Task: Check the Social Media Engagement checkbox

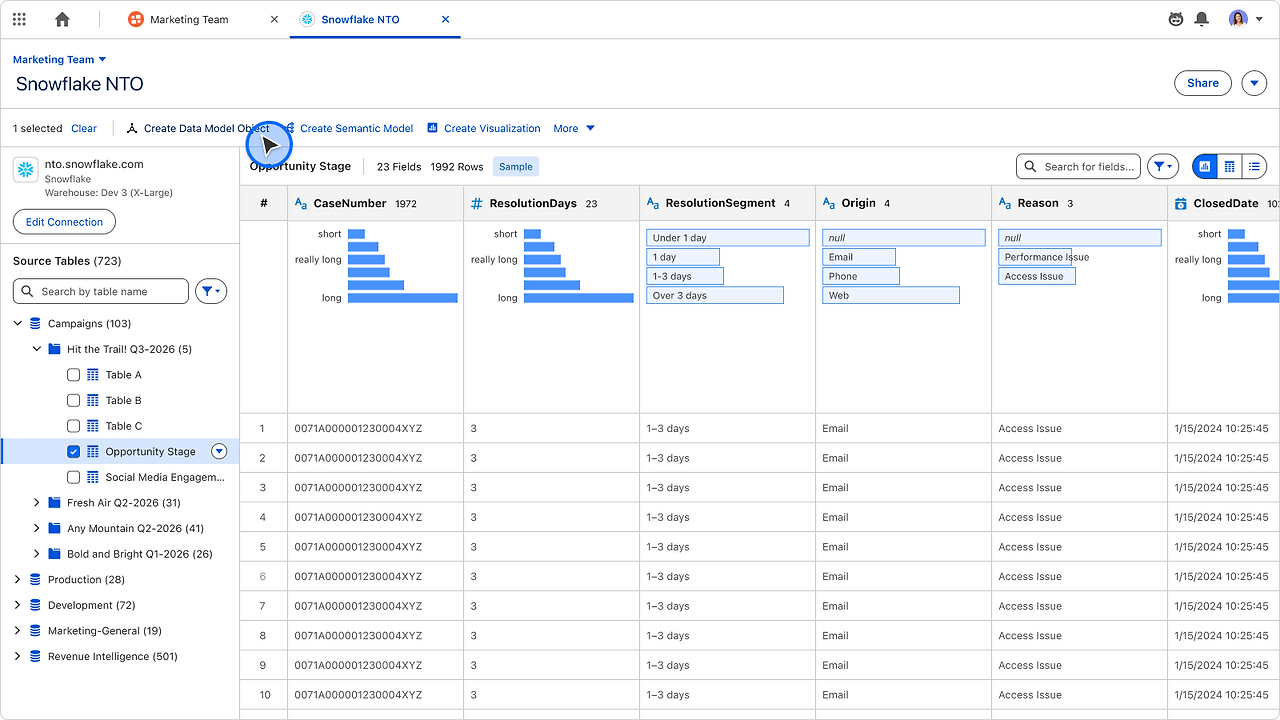Action: (x=73, y=478)
